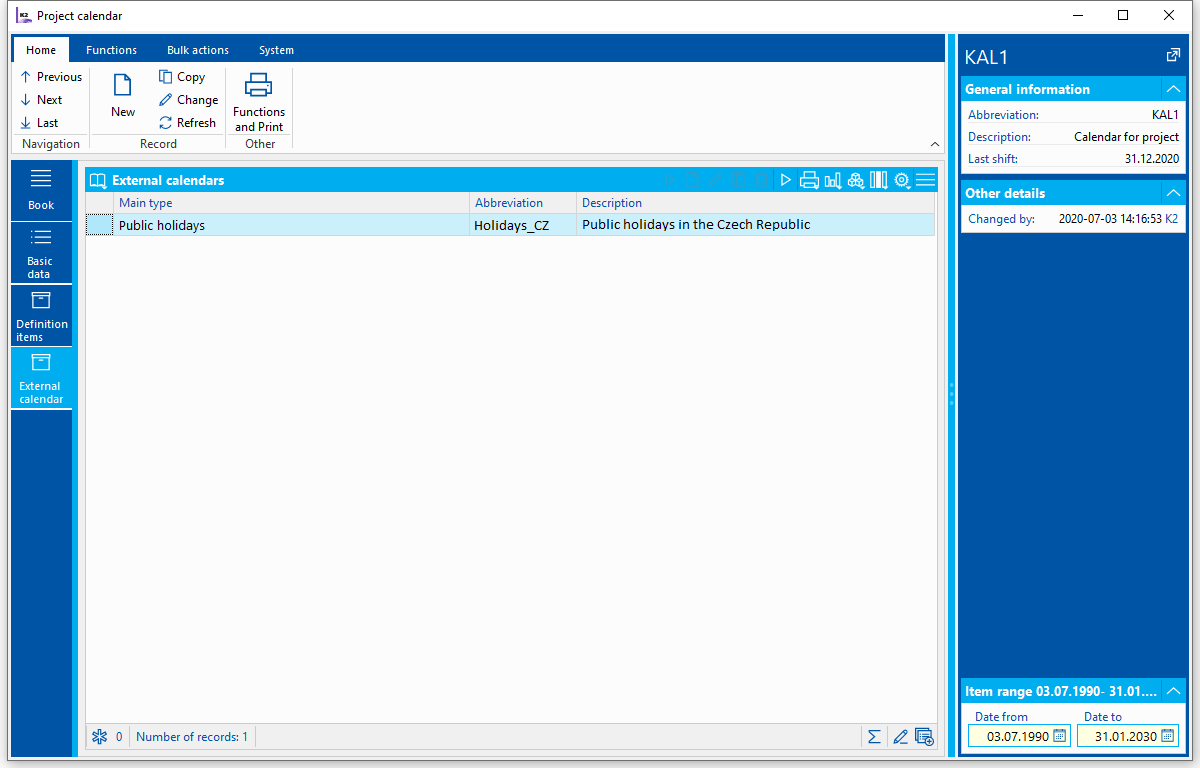Click the Public holidays main type cell
Screen dimensions: 1200x768
292,225
